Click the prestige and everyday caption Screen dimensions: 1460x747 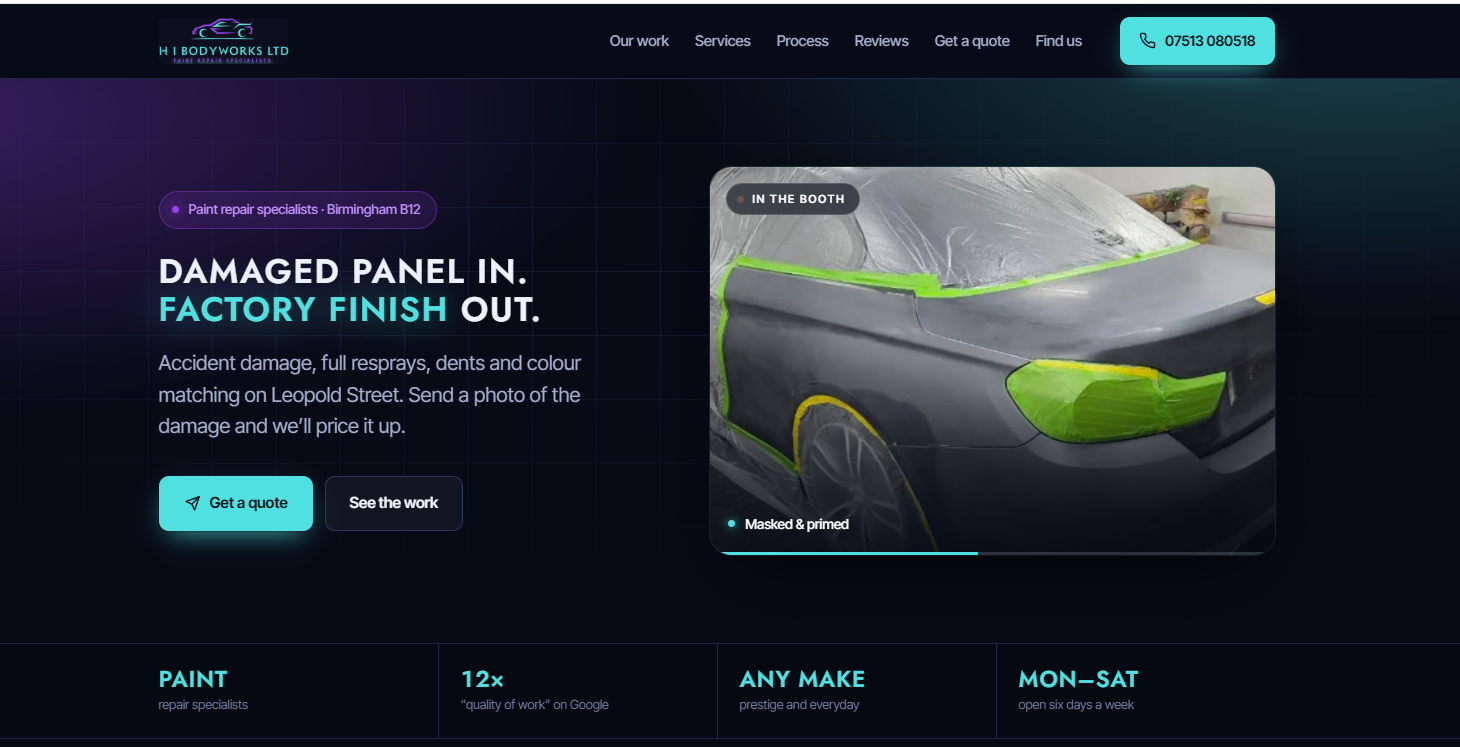[x=799, y=705]
